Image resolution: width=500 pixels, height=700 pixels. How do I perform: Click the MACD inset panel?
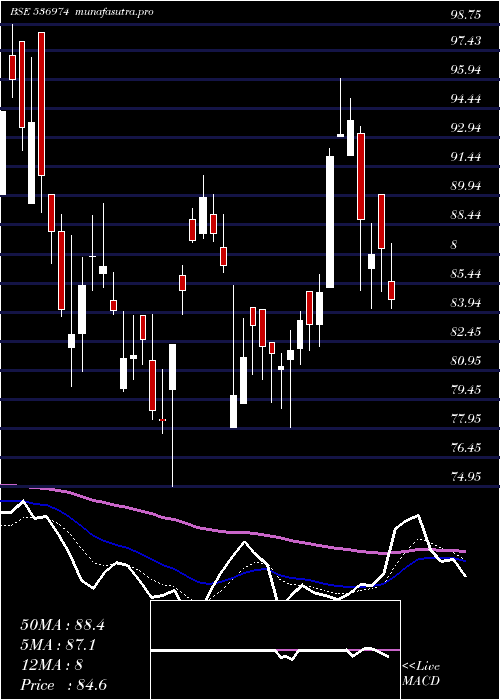pyautogui.click(x=275, y=650)
